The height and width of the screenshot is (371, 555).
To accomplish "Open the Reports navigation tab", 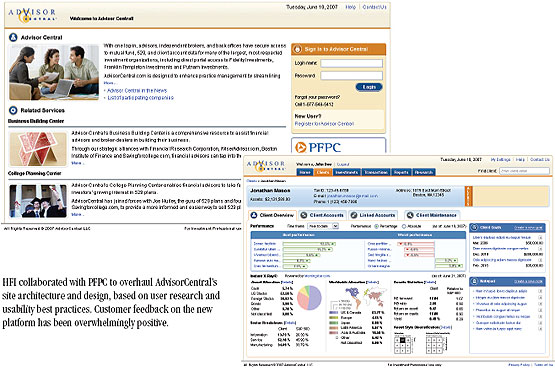I will (x=401, y=172).
